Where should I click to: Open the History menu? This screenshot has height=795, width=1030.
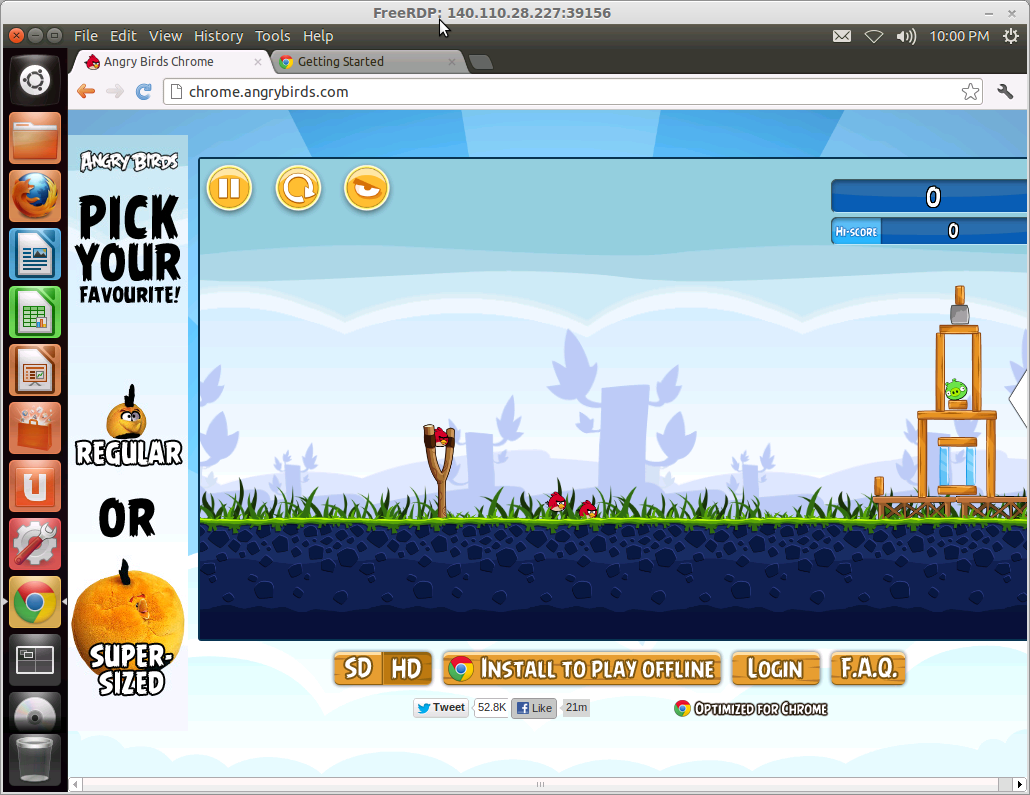coord(218,36)
